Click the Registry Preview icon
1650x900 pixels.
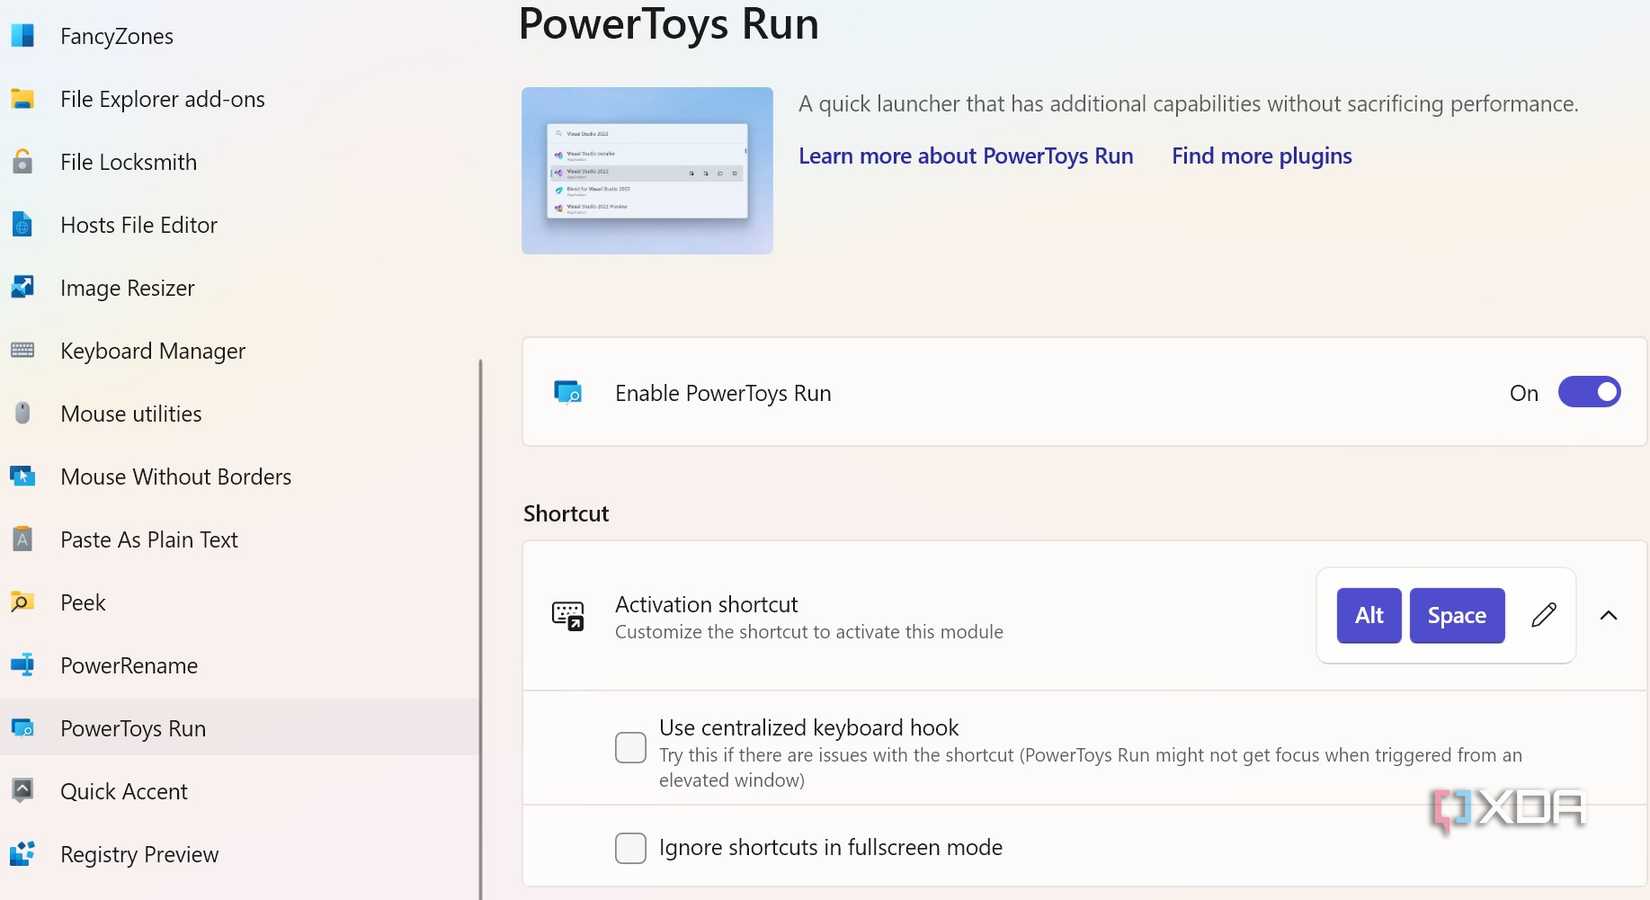21,853
